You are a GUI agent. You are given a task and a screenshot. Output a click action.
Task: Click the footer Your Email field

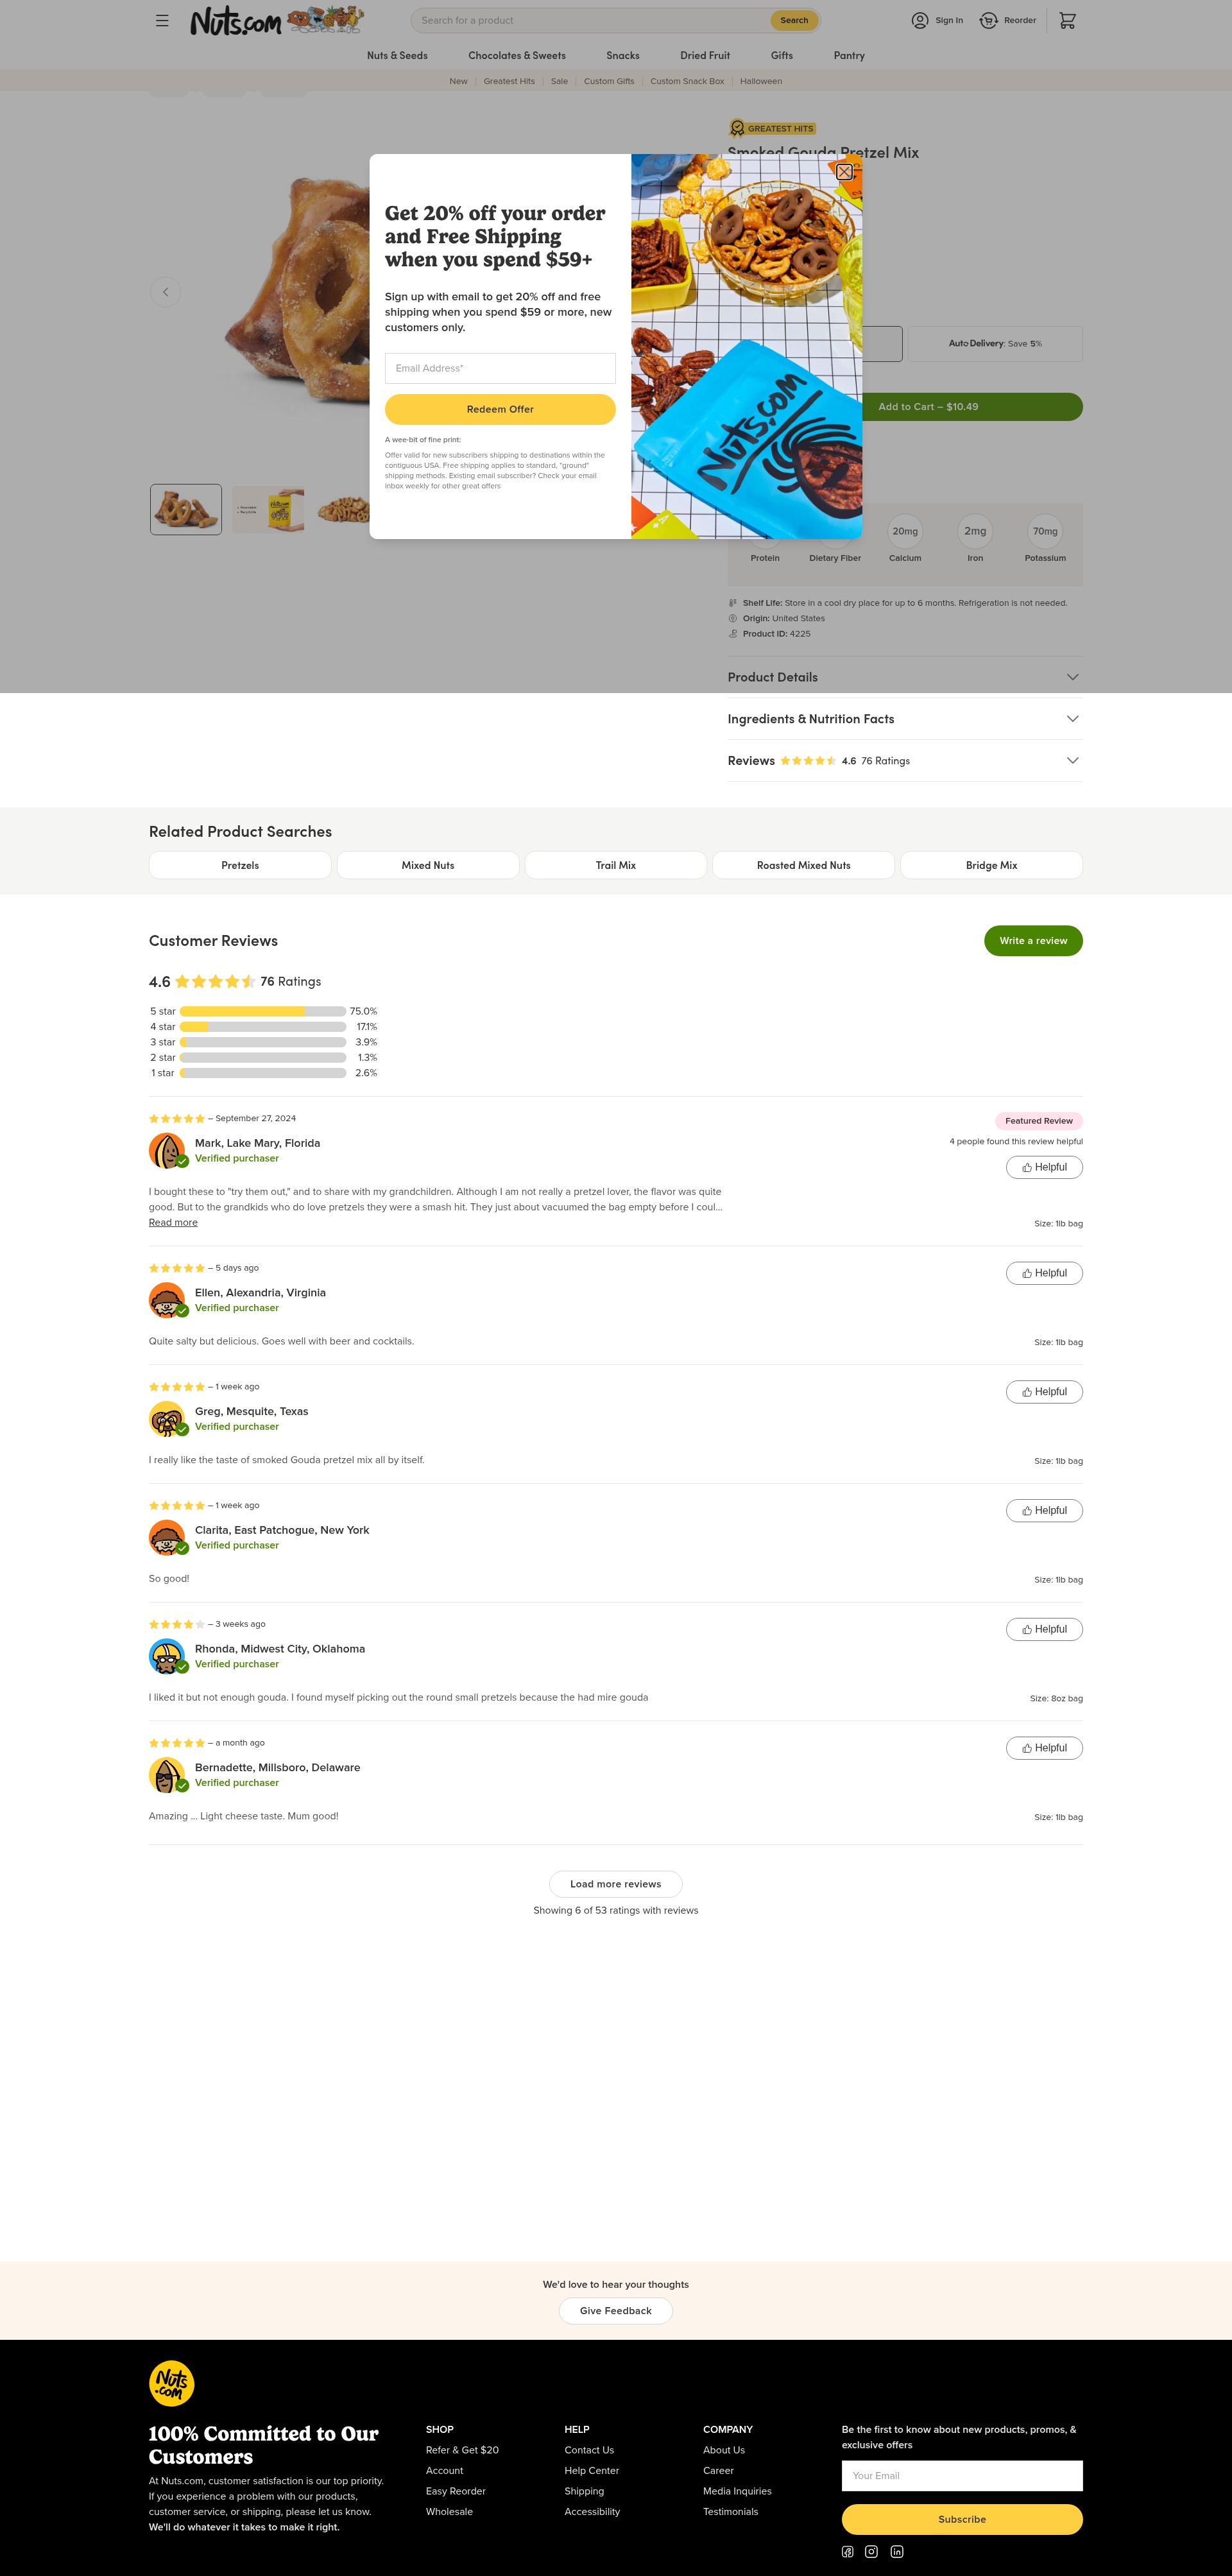(x=962, y=2476)
